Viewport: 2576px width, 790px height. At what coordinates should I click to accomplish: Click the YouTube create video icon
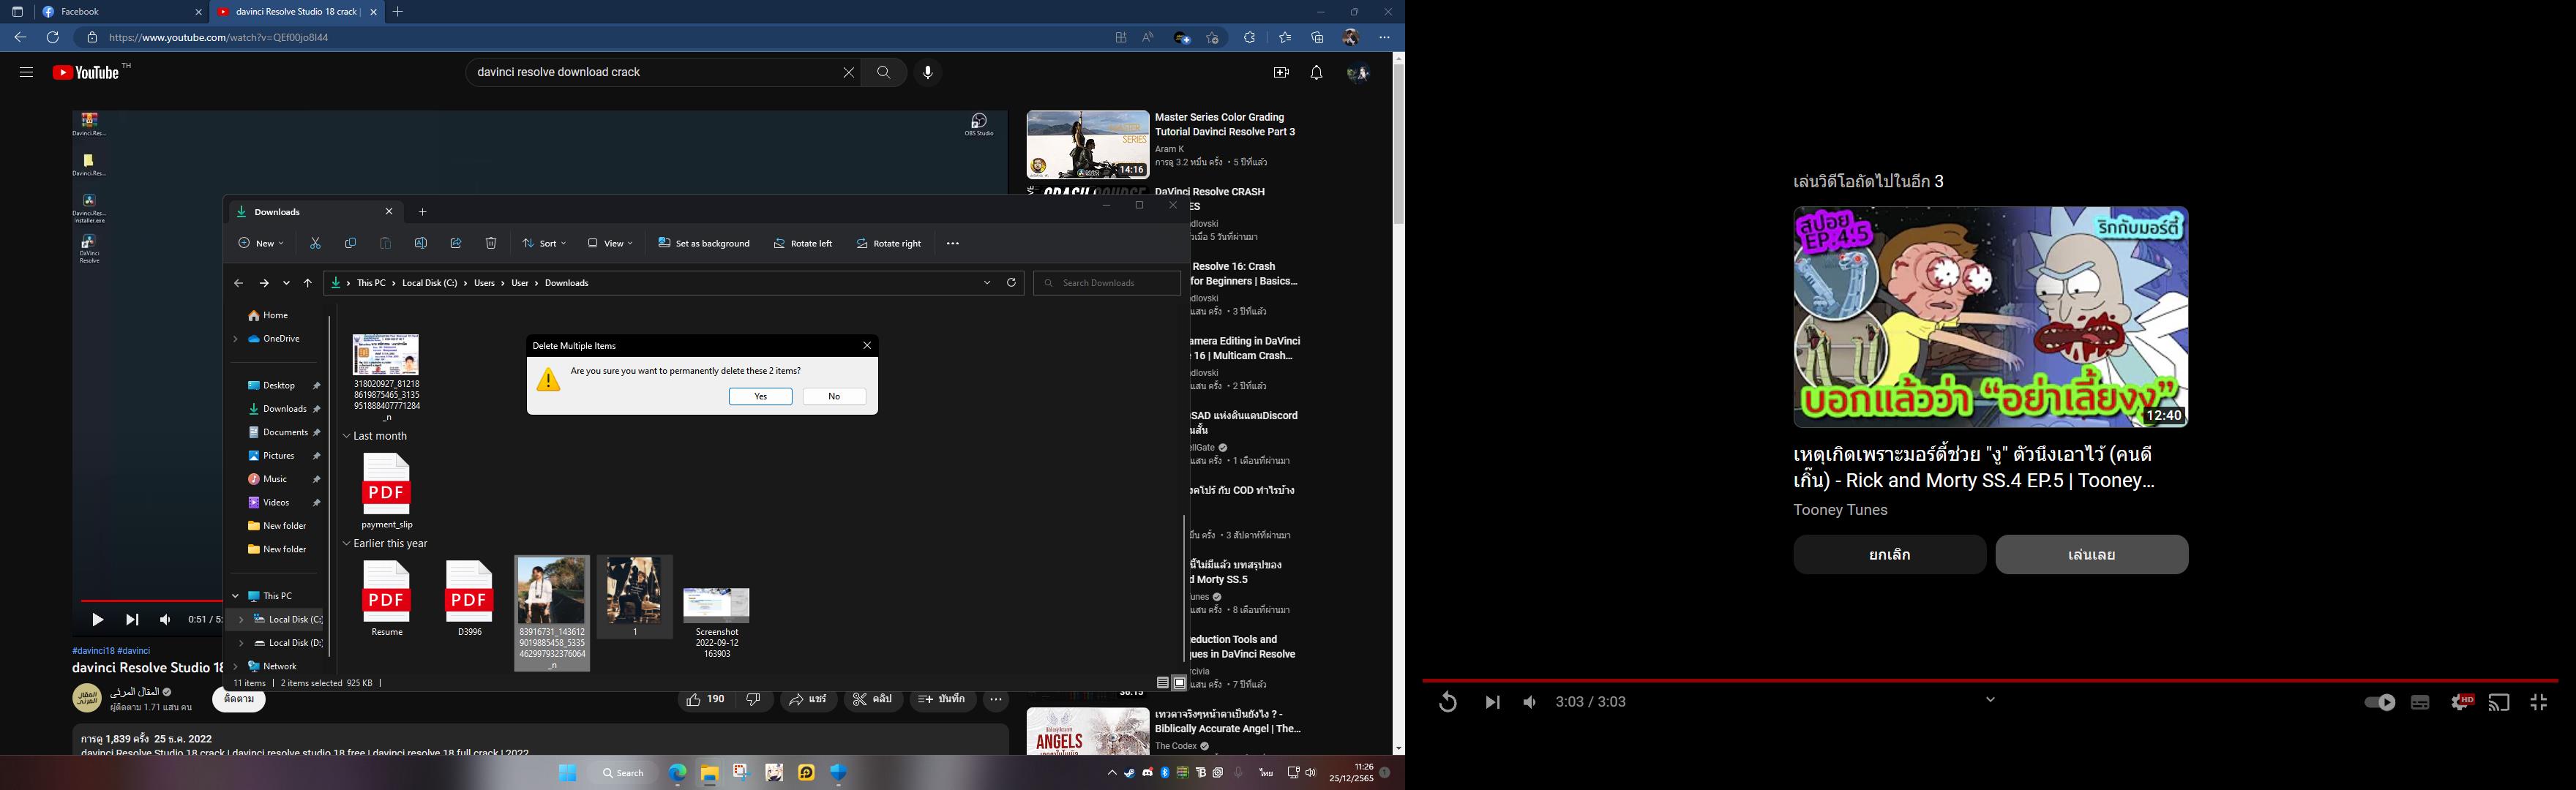[x=1281, y=72]
